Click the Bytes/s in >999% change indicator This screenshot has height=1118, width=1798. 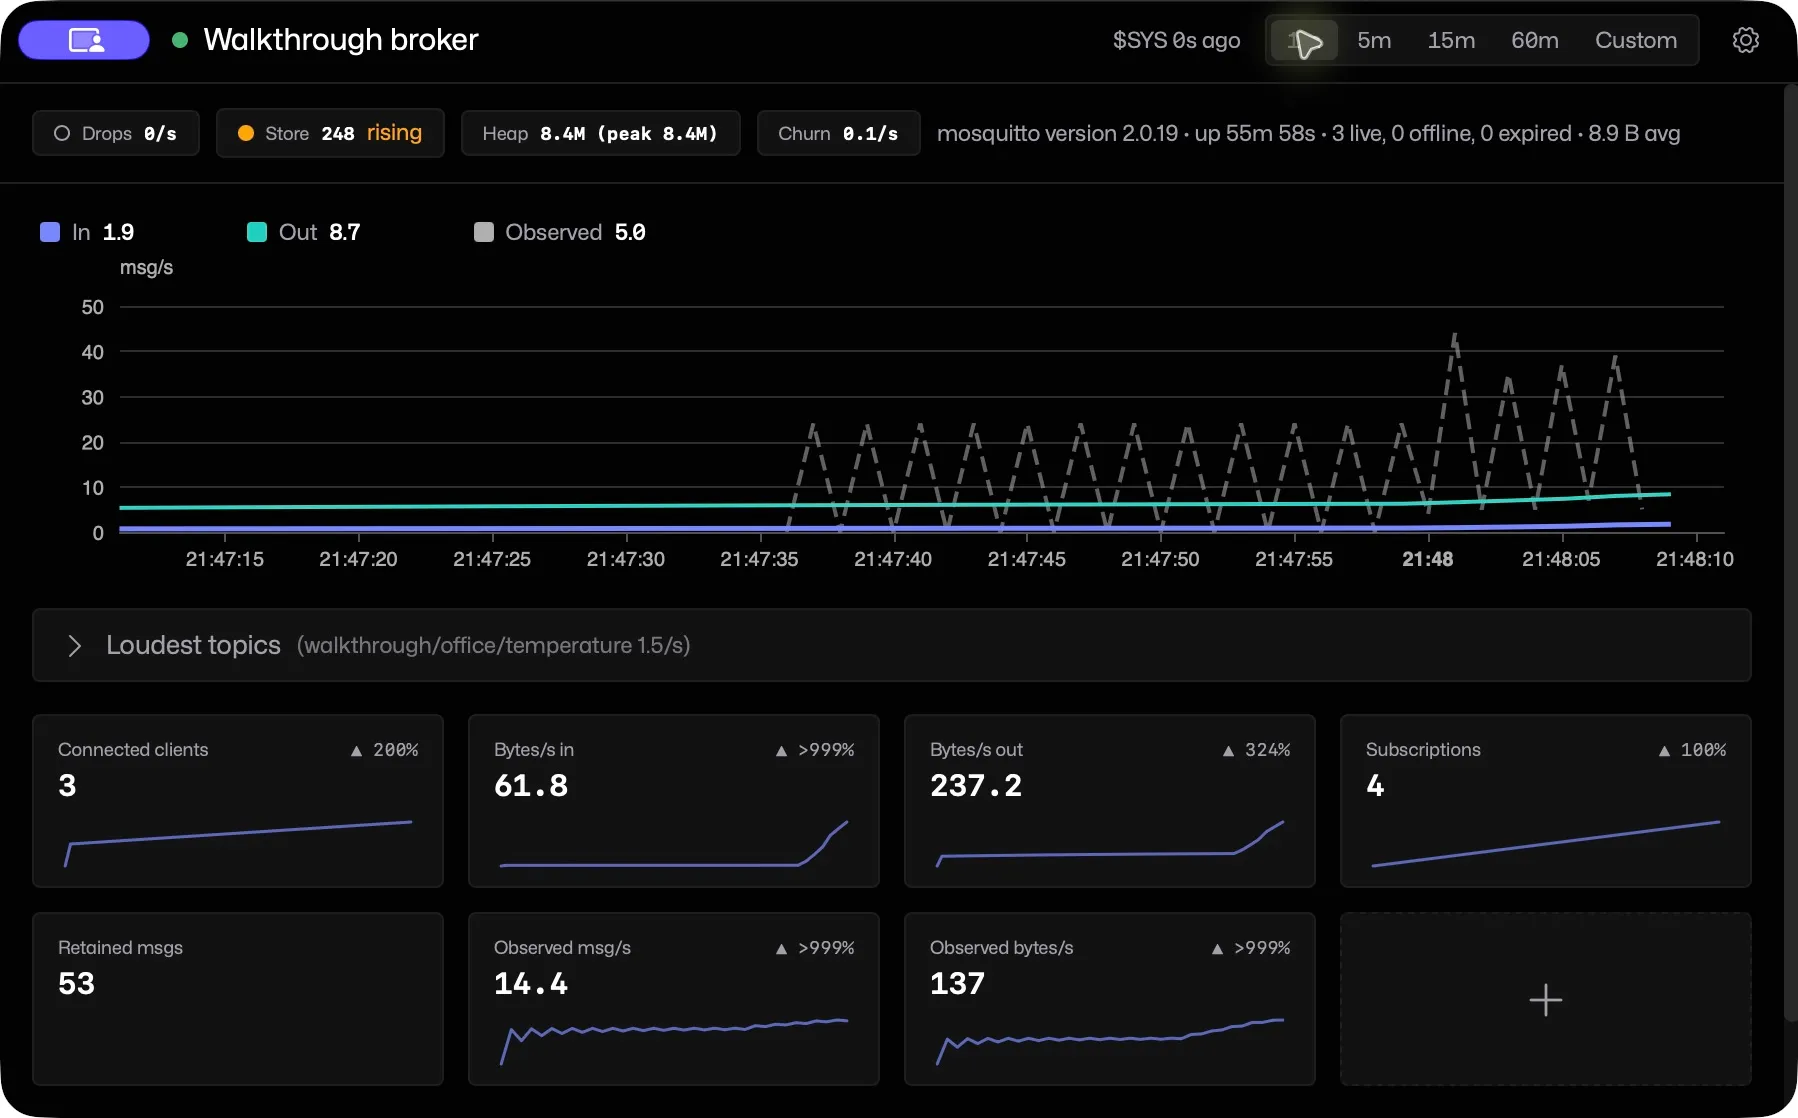tap(815, 750)
